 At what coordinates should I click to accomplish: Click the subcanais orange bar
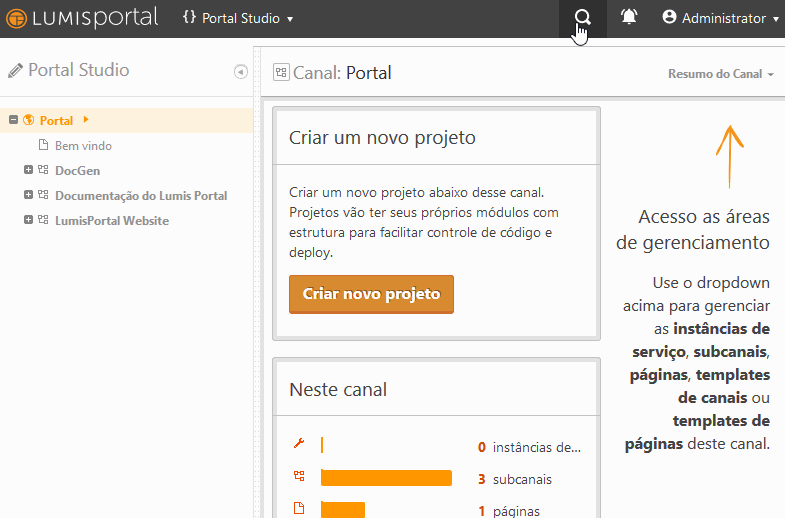386,478
